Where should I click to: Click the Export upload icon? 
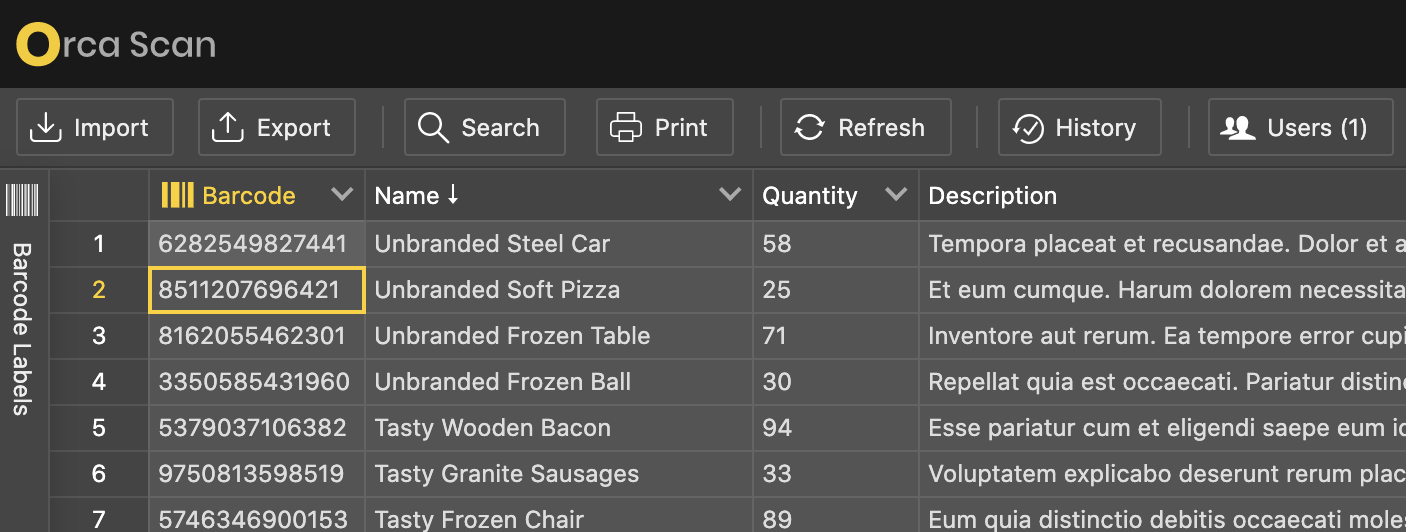(228, 128)
